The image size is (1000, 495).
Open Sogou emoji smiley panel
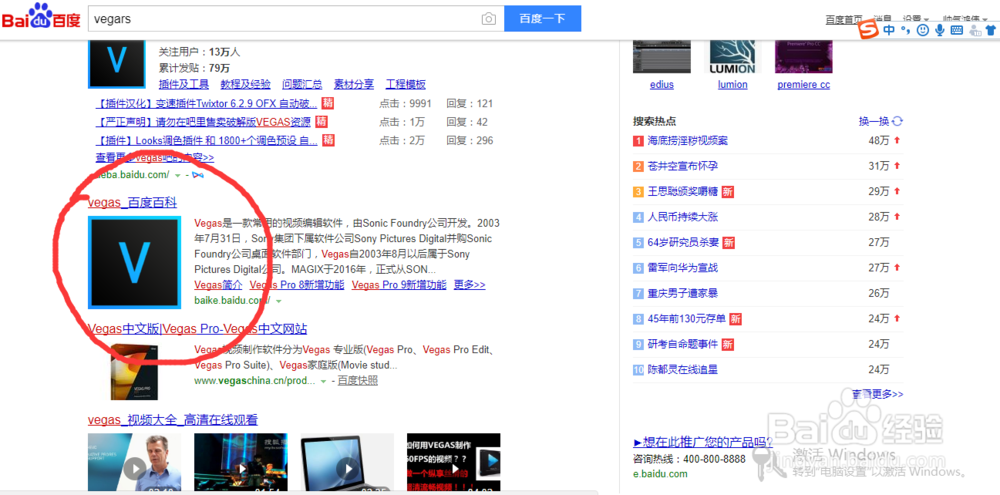click(922, 31)
